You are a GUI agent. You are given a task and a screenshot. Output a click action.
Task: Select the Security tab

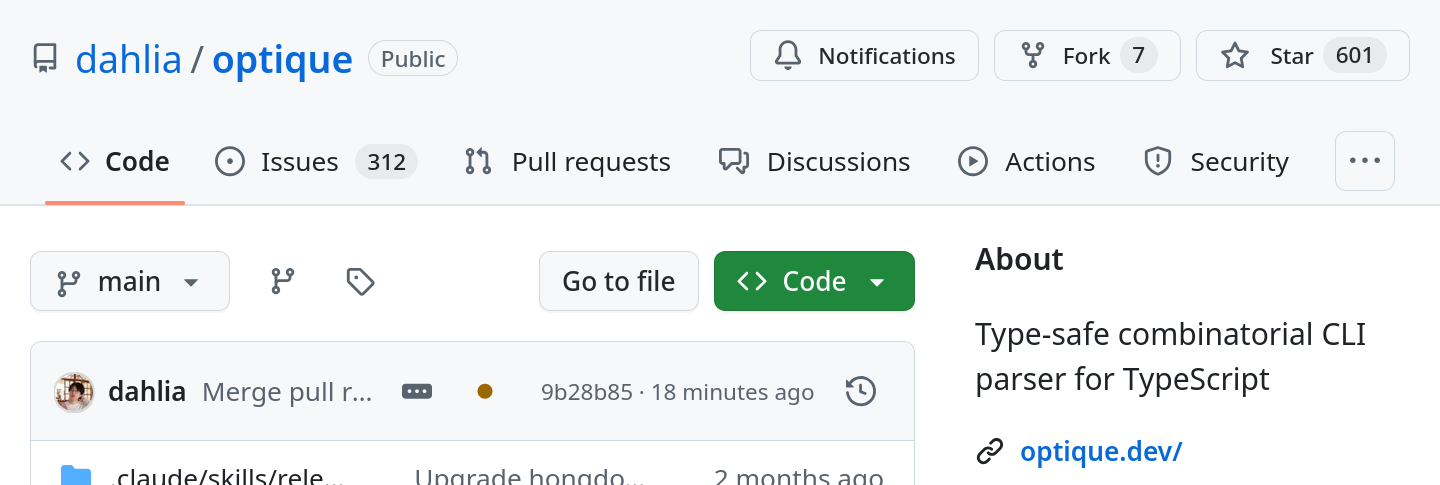(1216, 162)
